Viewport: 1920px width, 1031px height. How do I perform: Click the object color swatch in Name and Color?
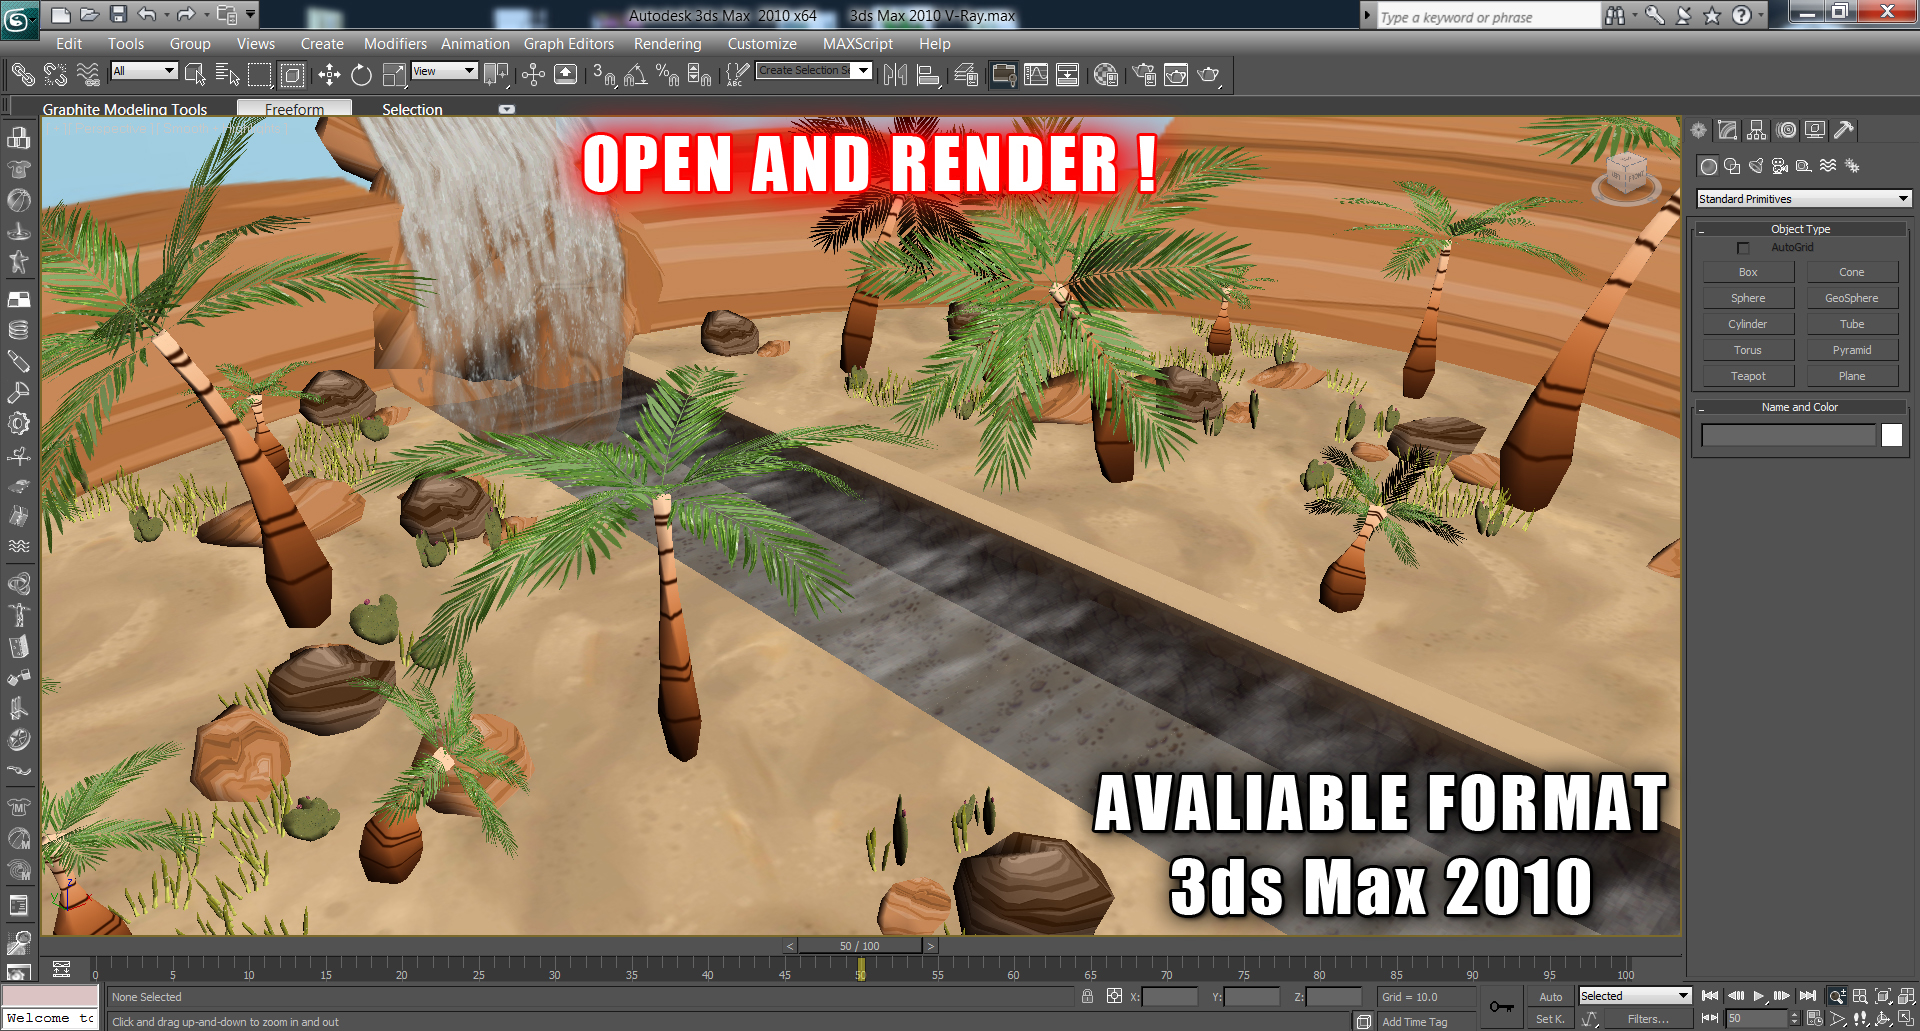coord(1891,434)
